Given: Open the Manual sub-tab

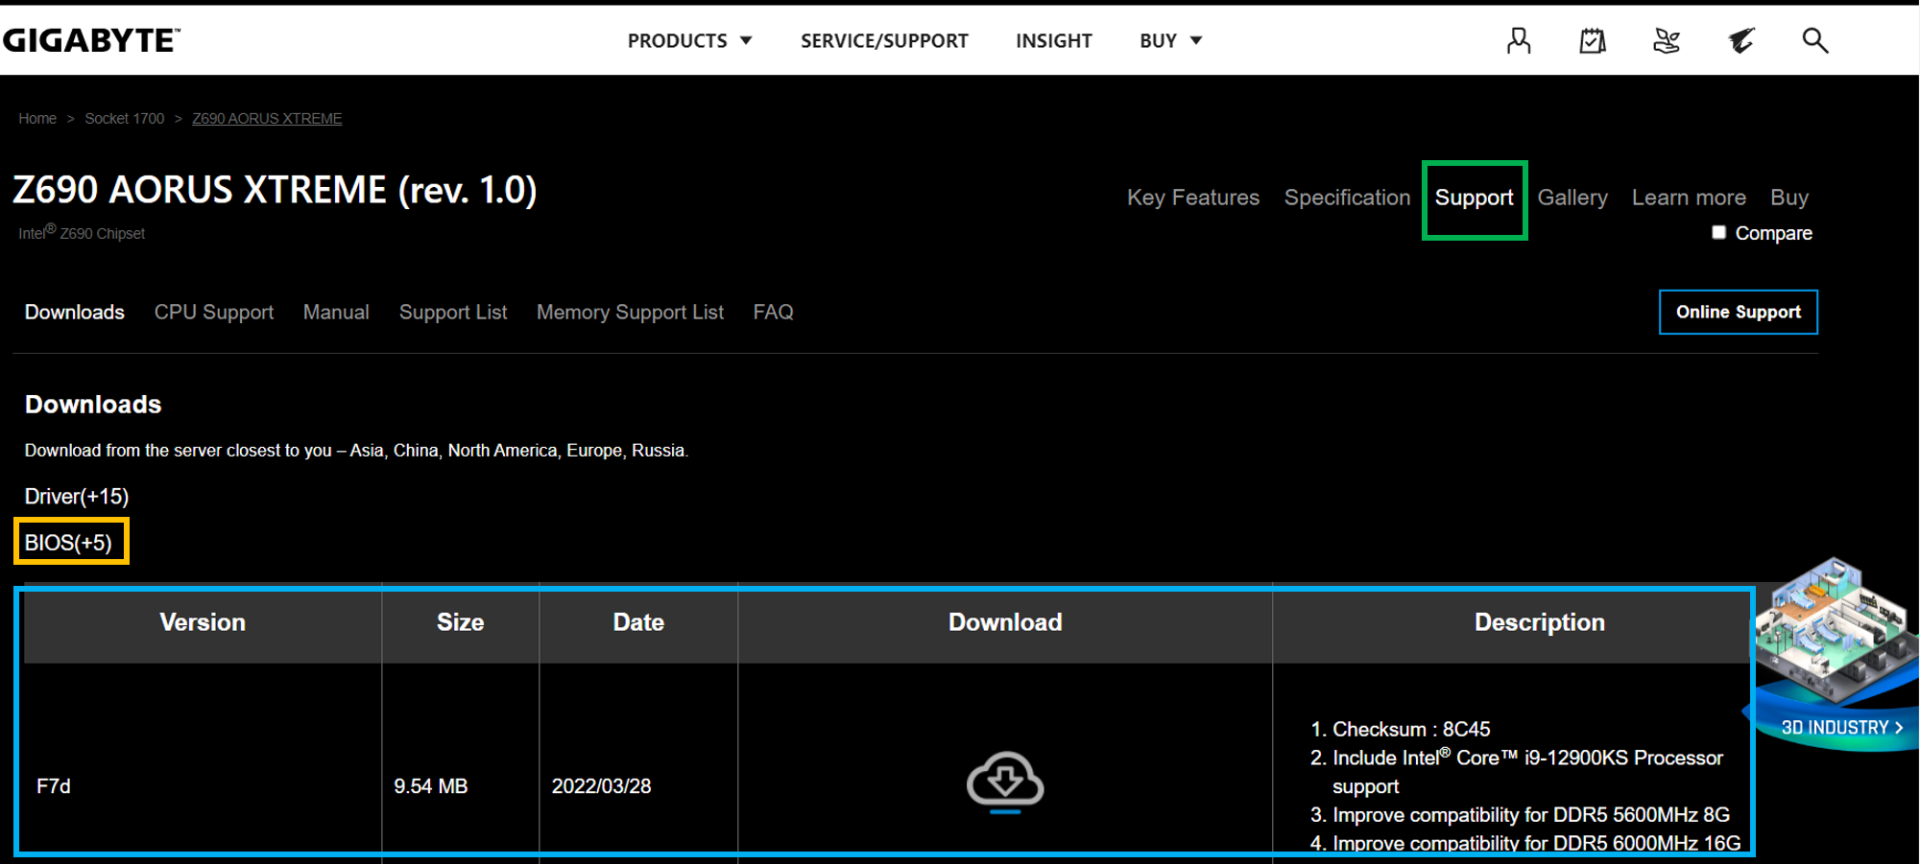Looking at the screenshot, I should pos(336,312).
